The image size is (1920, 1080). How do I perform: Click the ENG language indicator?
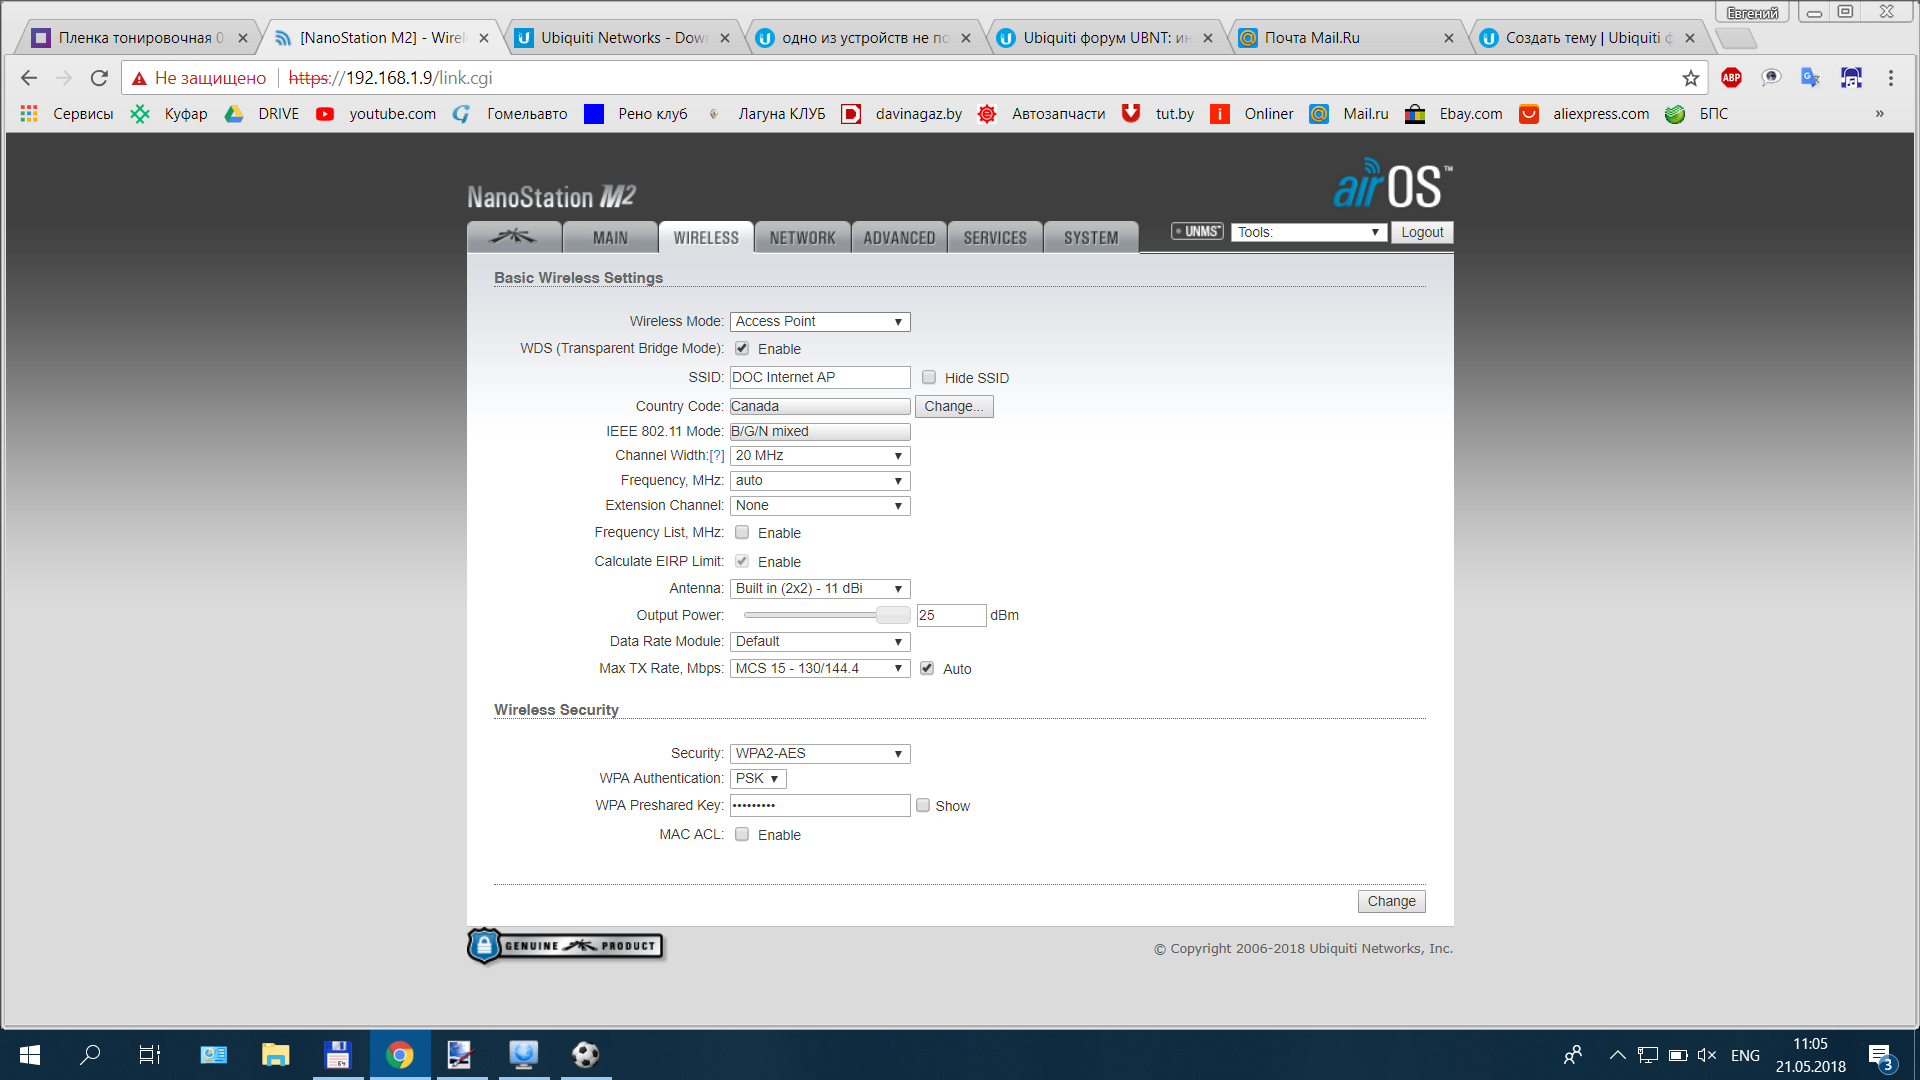tap(1745, 1055)
